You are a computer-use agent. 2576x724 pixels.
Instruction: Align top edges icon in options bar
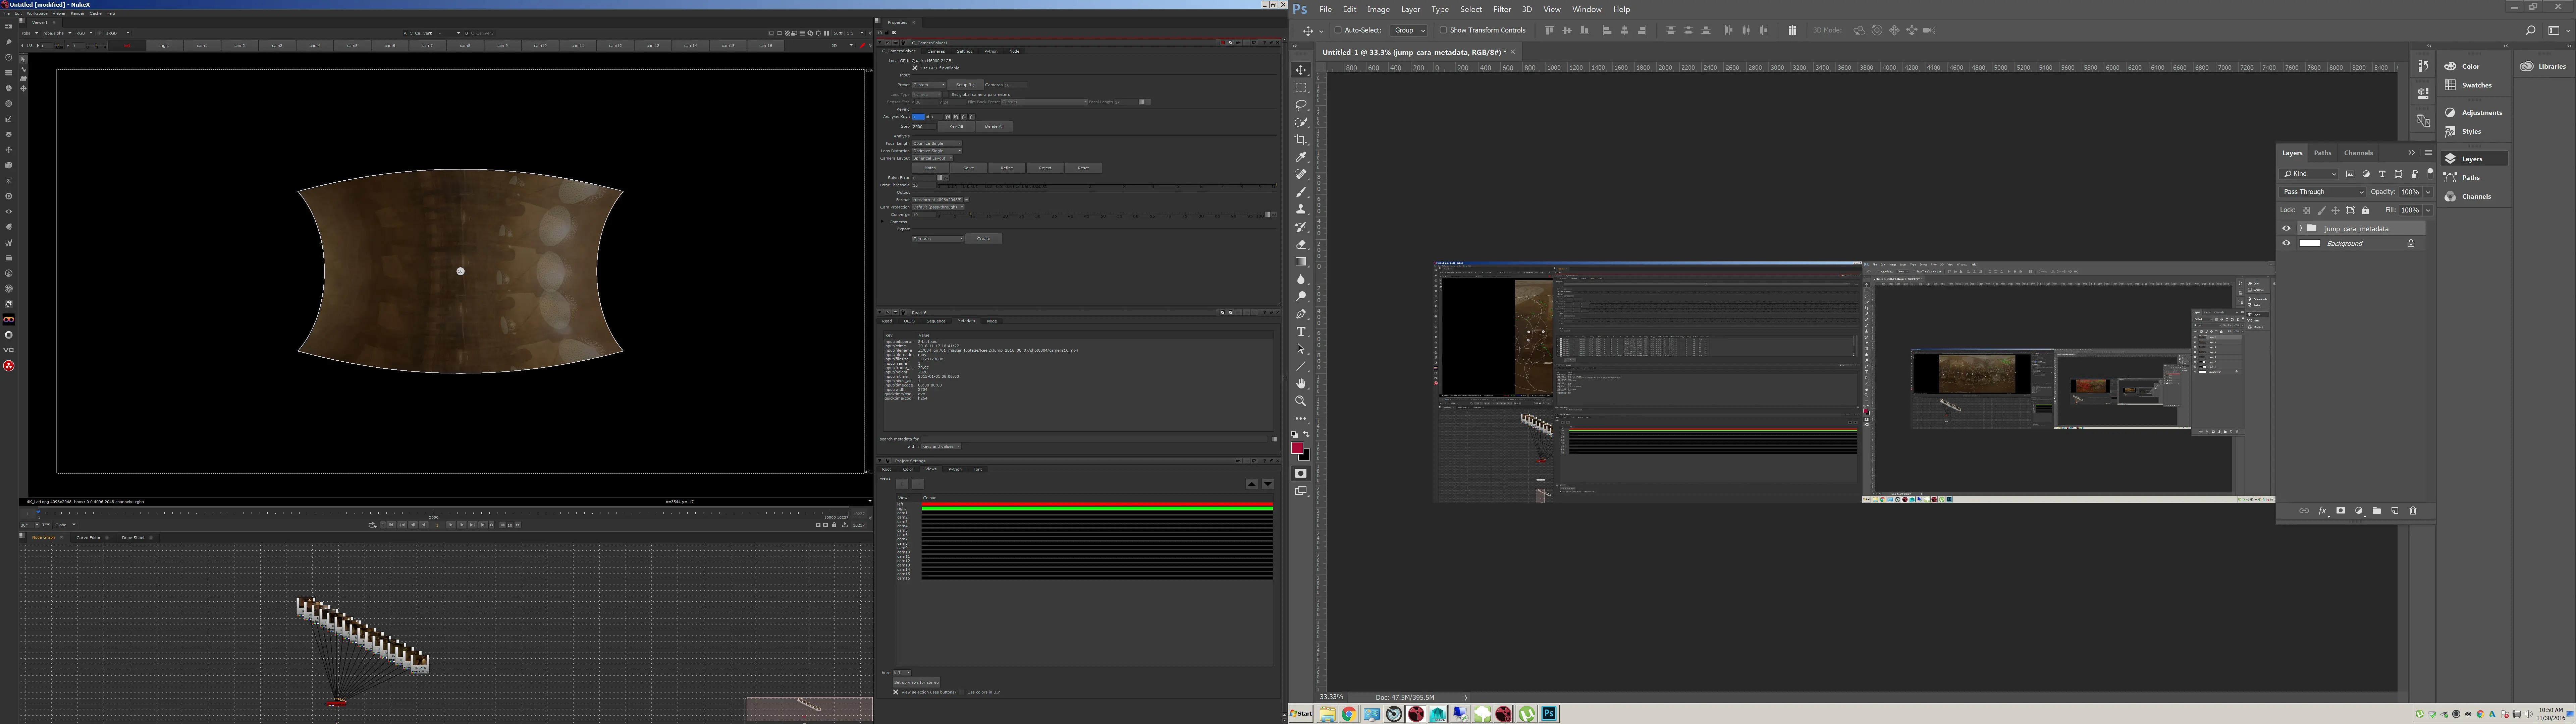click(x=1550, y=30)
